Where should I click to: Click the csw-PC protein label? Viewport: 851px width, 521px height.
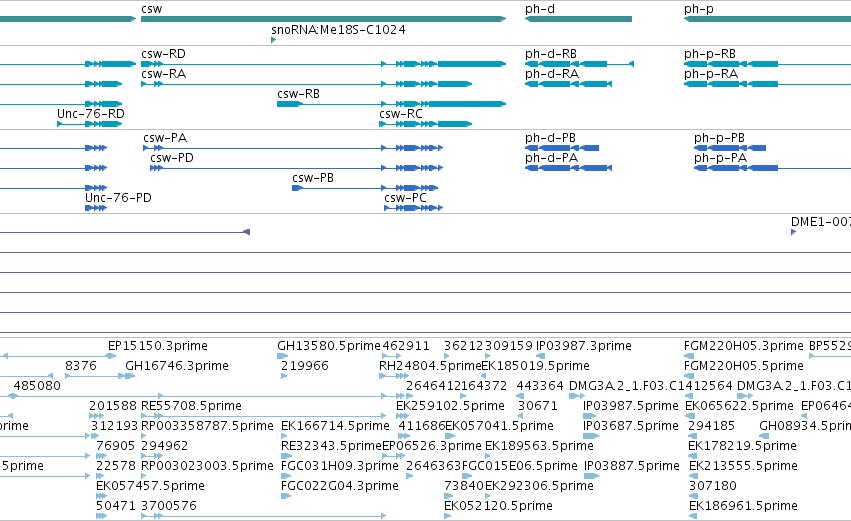pos(405,199)
